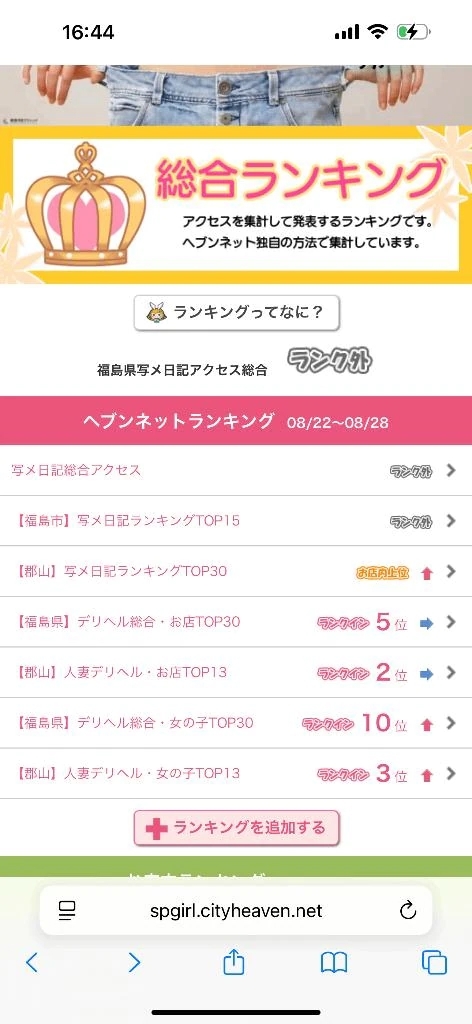472x1024 pixels.
Task: Open the Safari share sheet icon
Action: point(234,961)
